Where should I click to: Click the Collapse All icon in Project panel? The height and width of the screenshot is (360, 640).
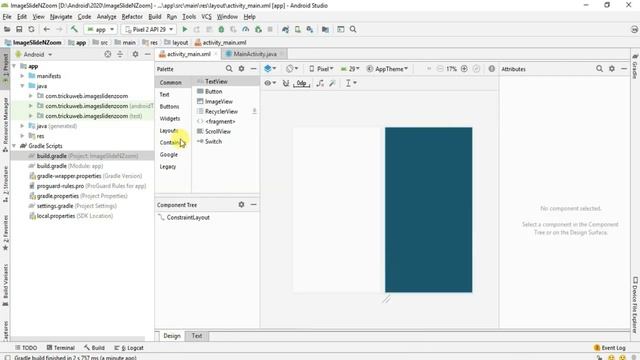coord(120,54)
